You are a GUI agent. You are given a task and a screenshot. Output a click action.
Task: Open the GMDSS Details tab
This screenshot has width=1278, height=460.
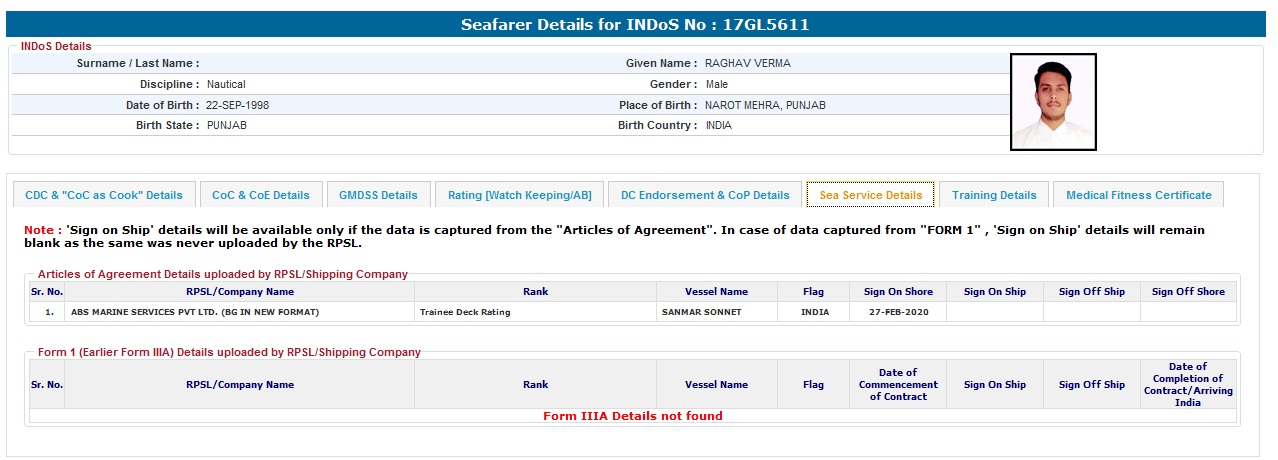tap(378, 195)
